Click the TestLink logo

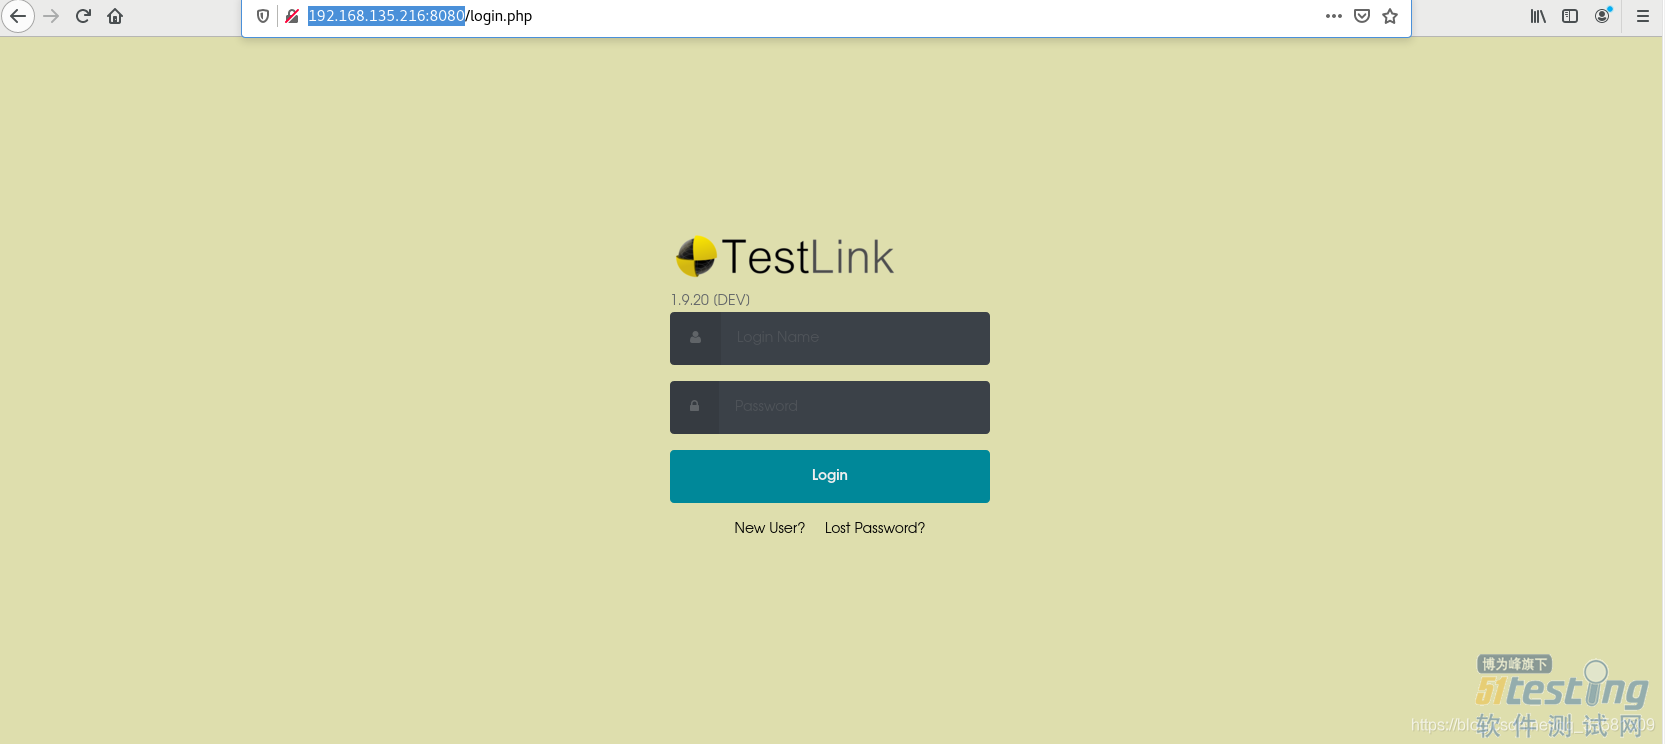[x=785, y=257]
